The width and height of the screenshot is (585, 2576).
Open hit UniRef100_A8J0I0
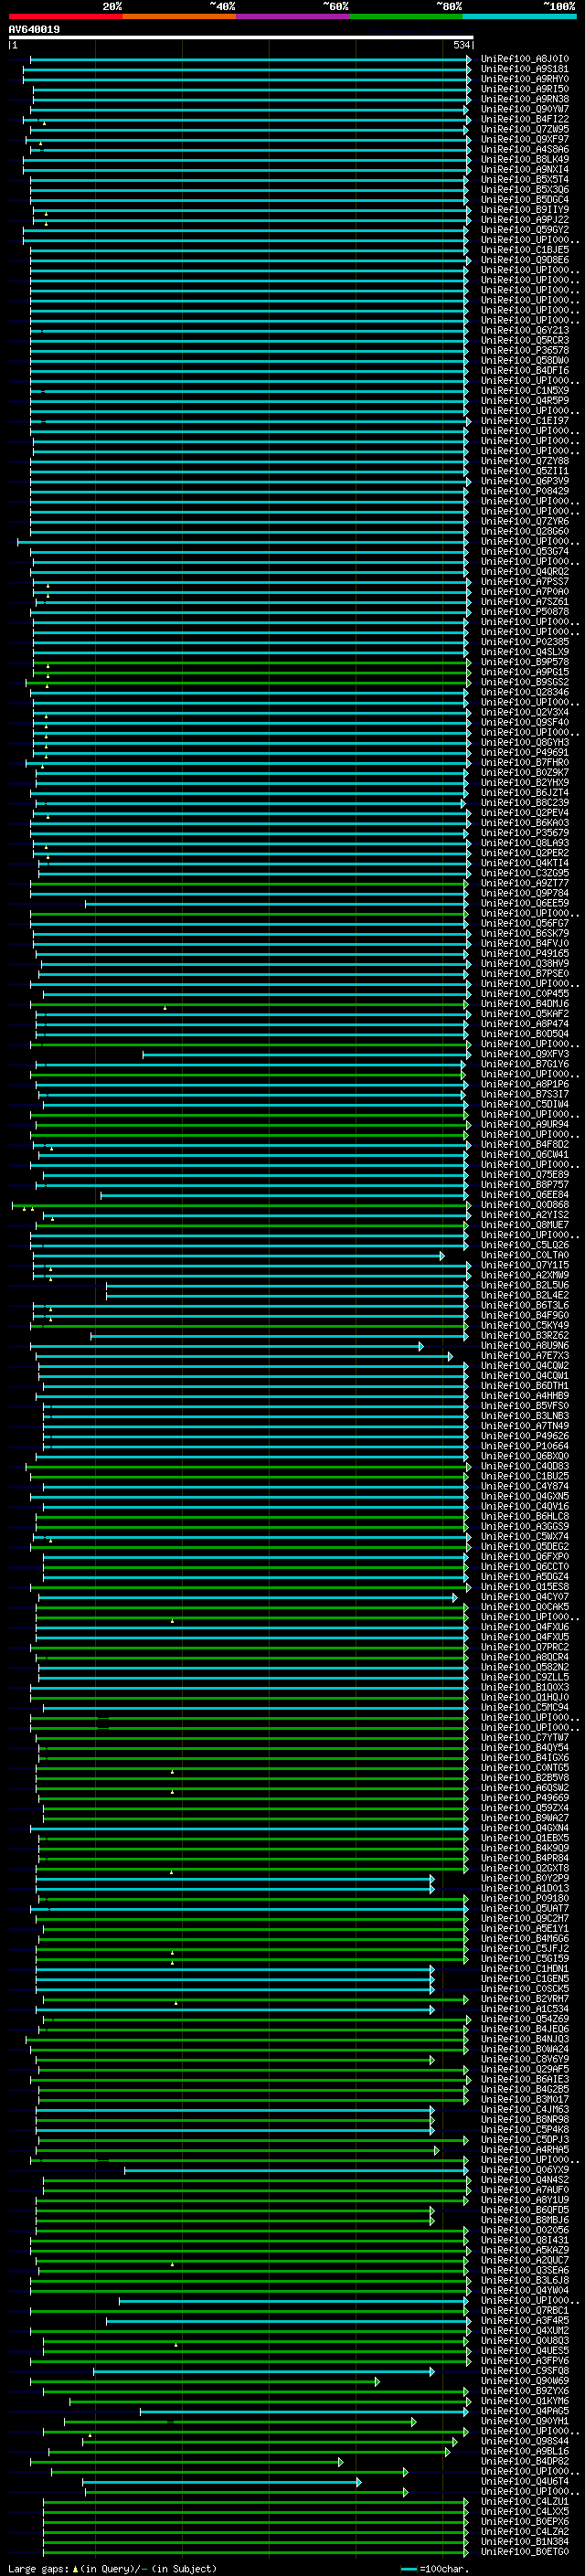pos(525,59)
